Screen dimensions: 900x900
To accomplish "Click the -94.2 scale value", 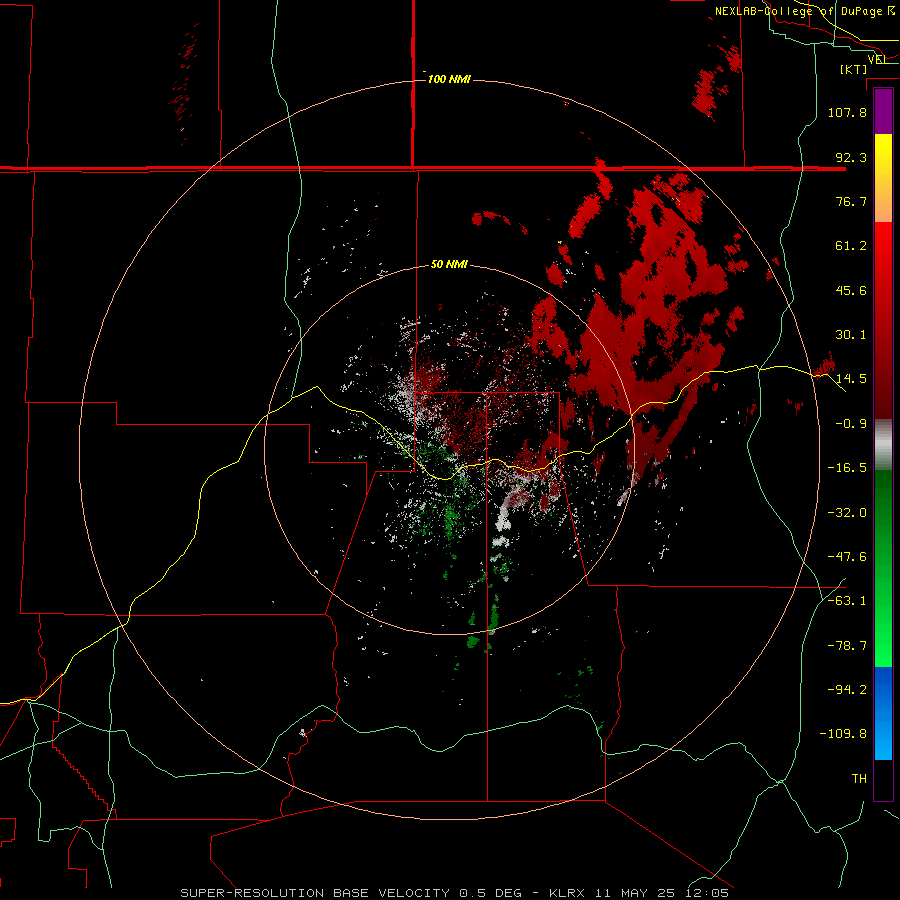I will (x=847, y=690).
